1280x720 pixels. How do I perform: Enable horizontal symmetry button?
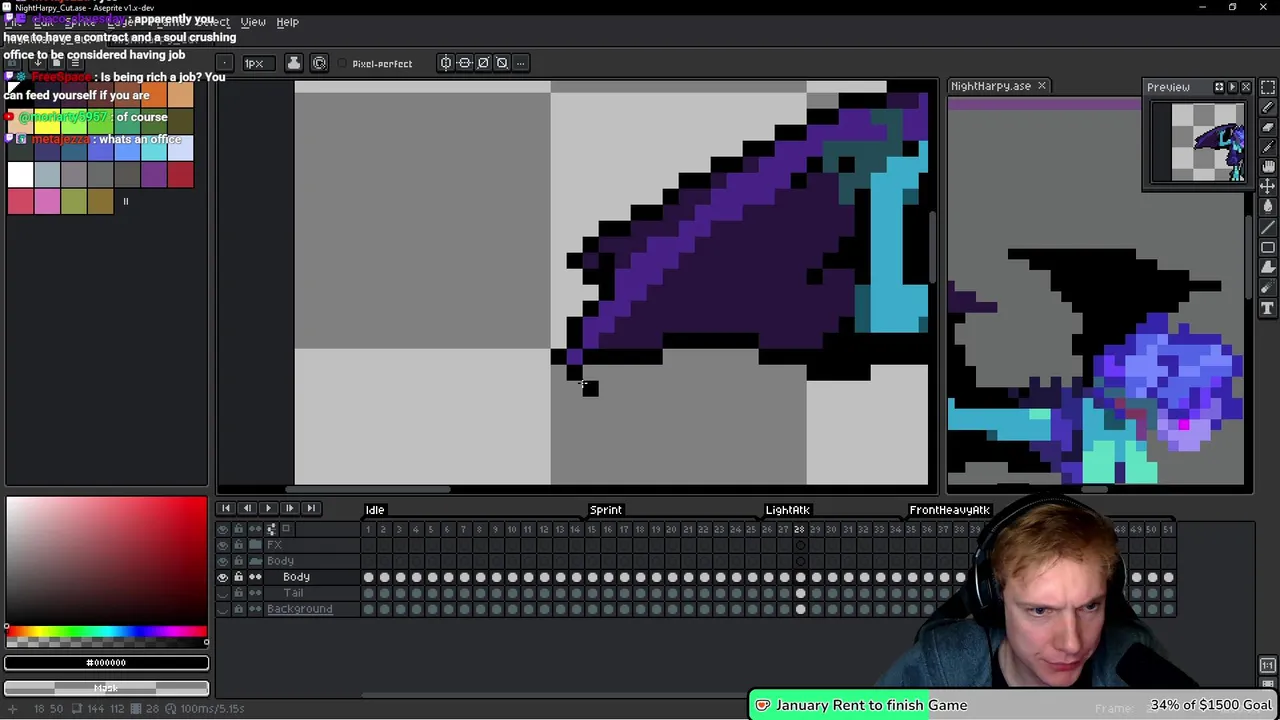point(446,63)
